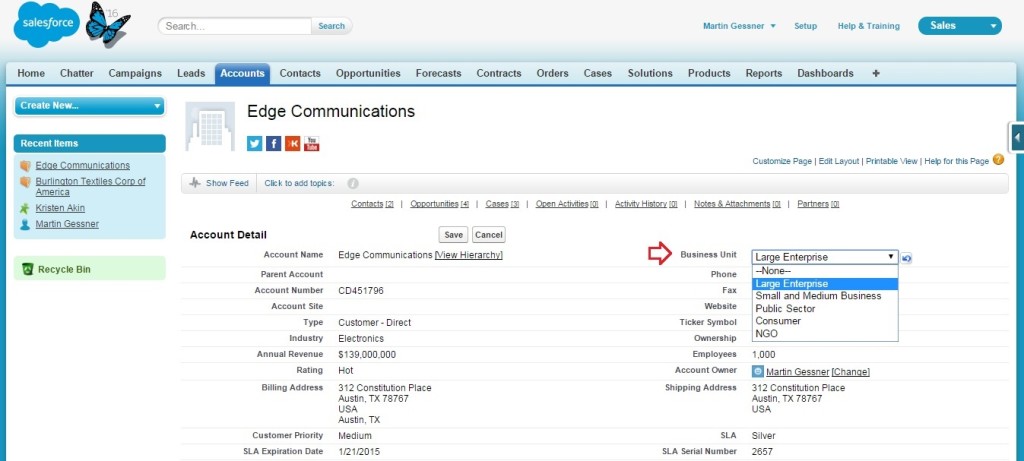Jump to Contacts related list link
1024x461 pixels.
tap(372, 204)
